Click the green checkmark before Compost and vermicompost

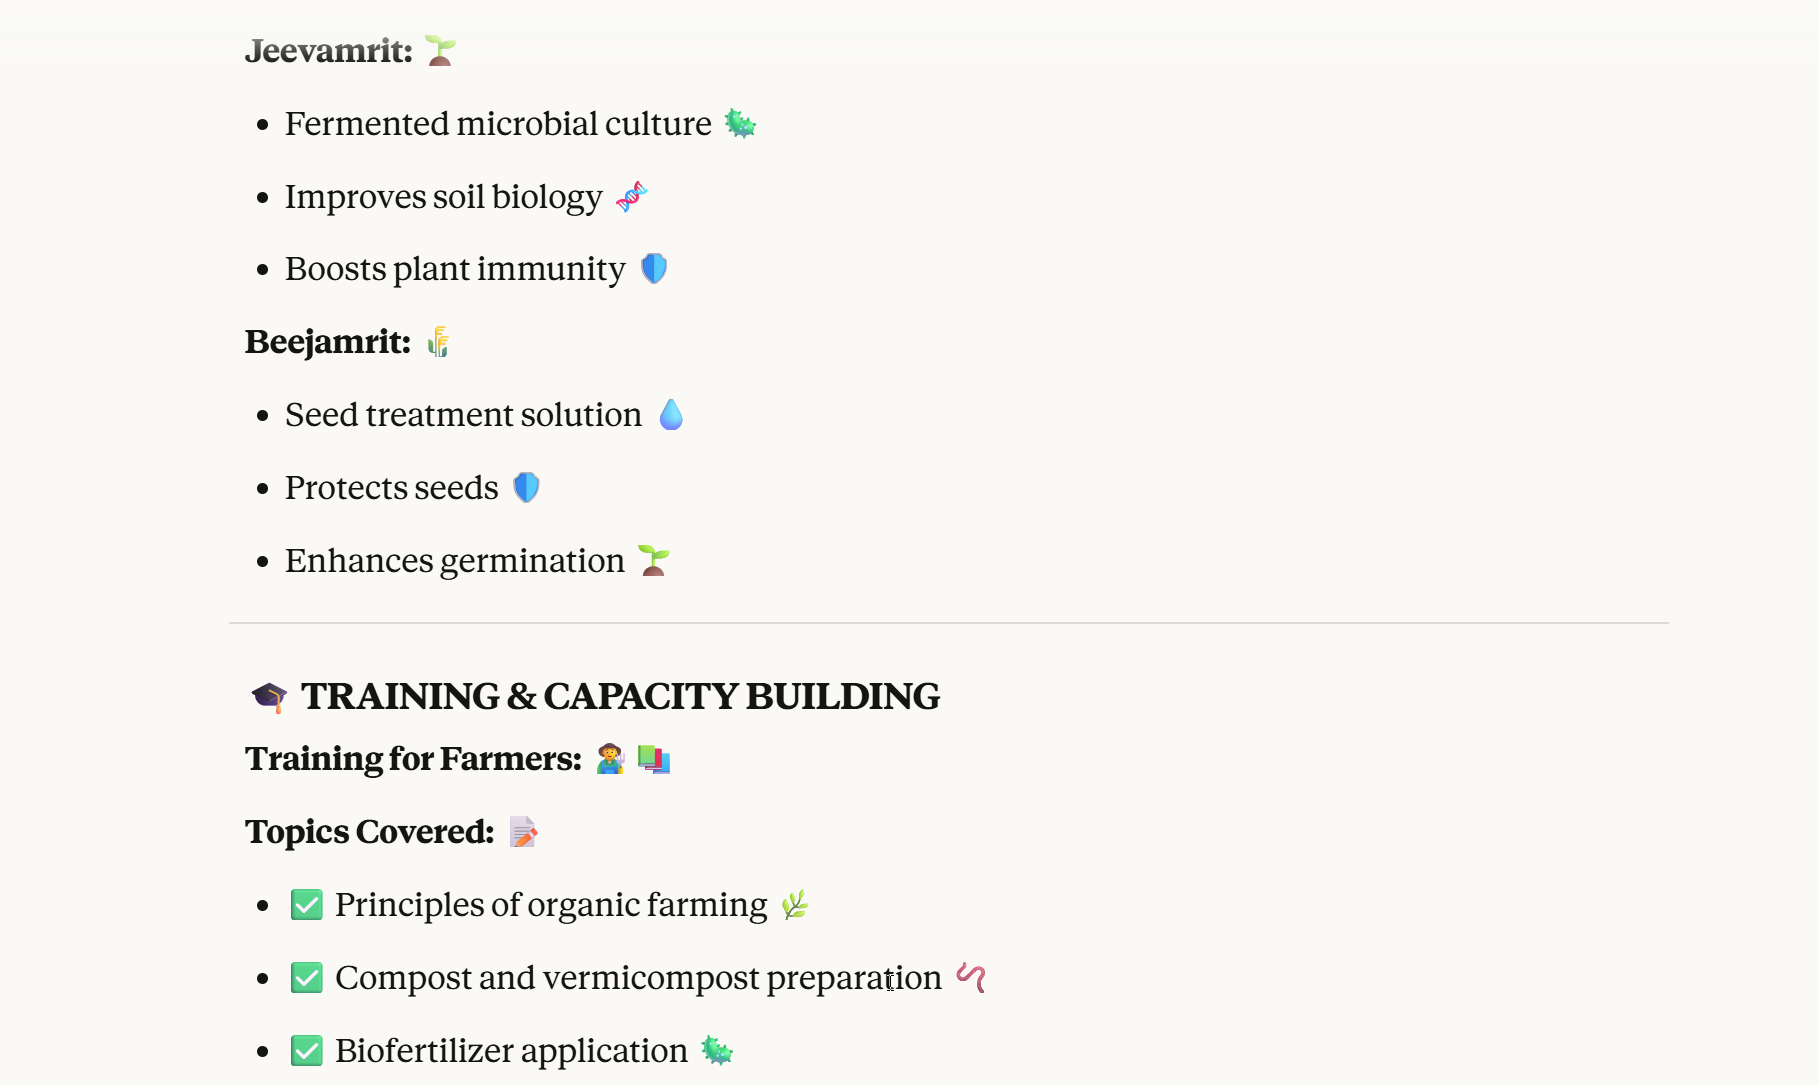coord(307,978)
